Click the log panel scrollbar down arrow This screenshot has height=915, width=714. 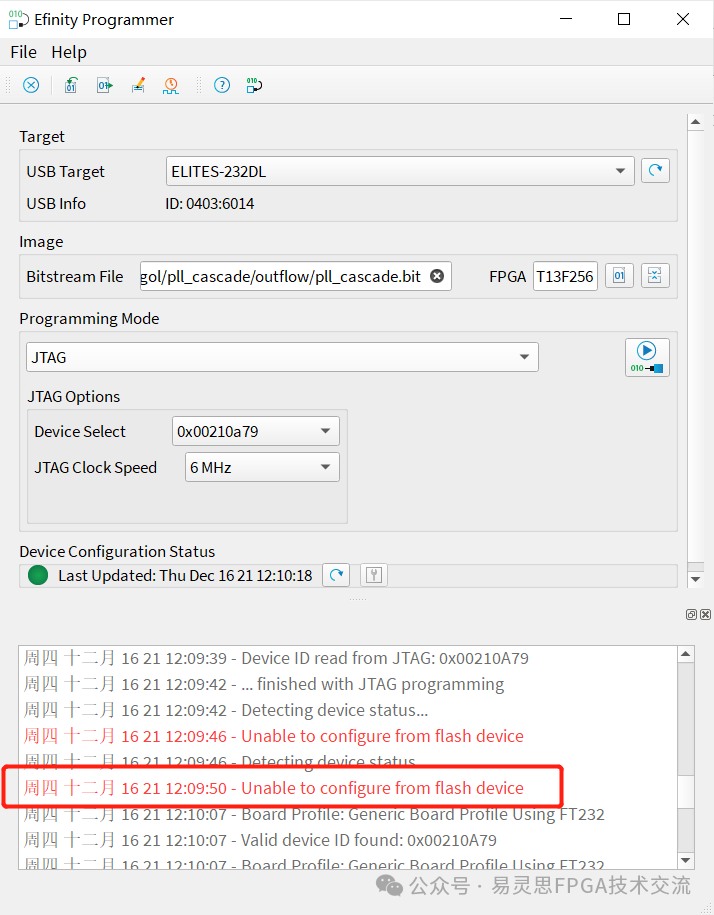click(x=686, y=860)
